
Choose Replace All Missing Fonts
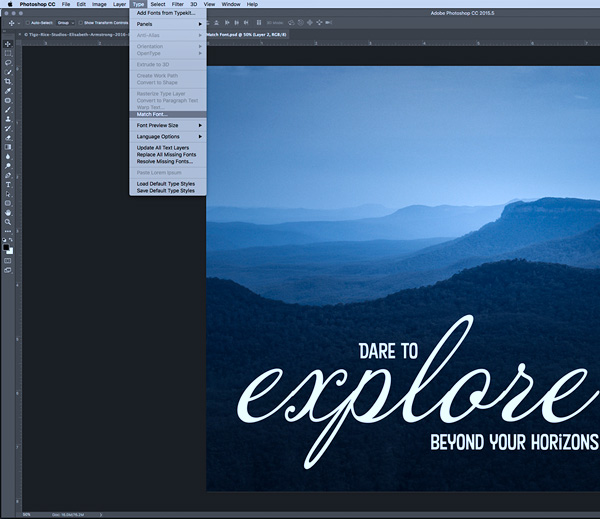168,155
